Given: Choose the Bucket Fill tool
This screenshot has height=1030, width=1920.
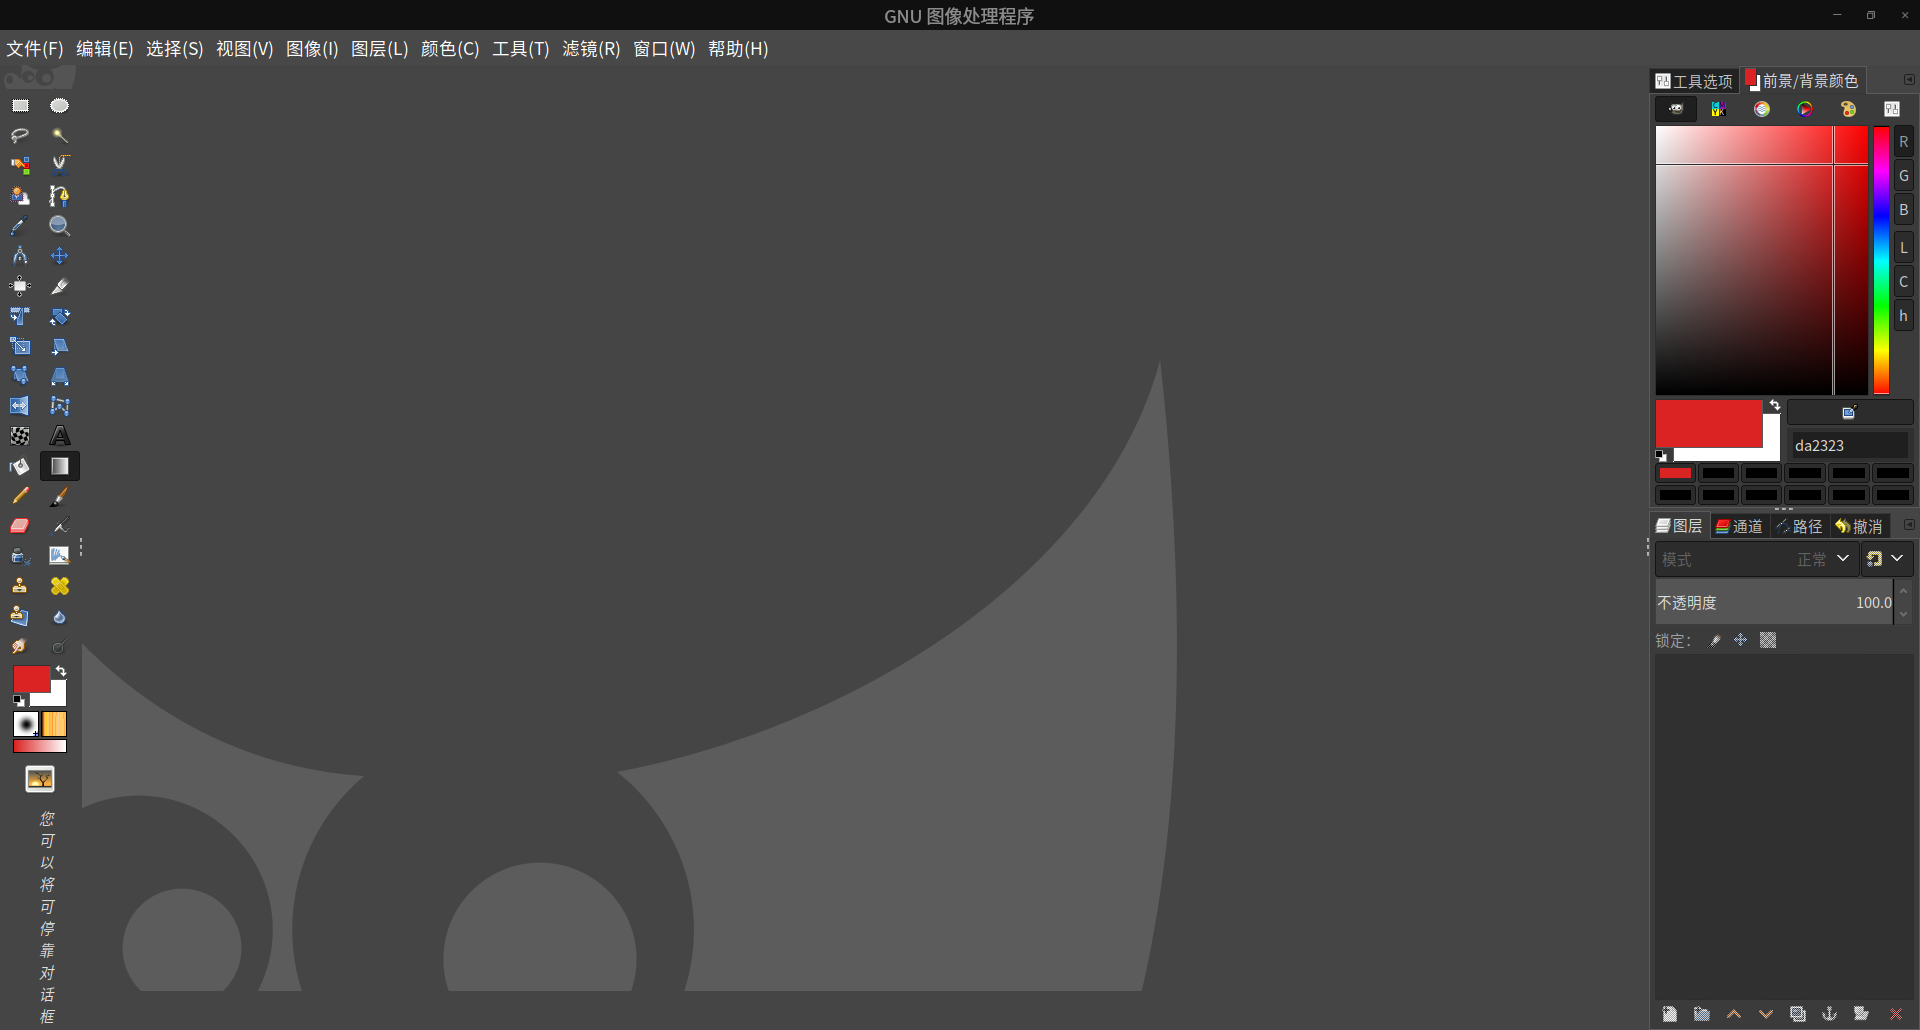Looking at the screenshot, I should coord(20,466).
